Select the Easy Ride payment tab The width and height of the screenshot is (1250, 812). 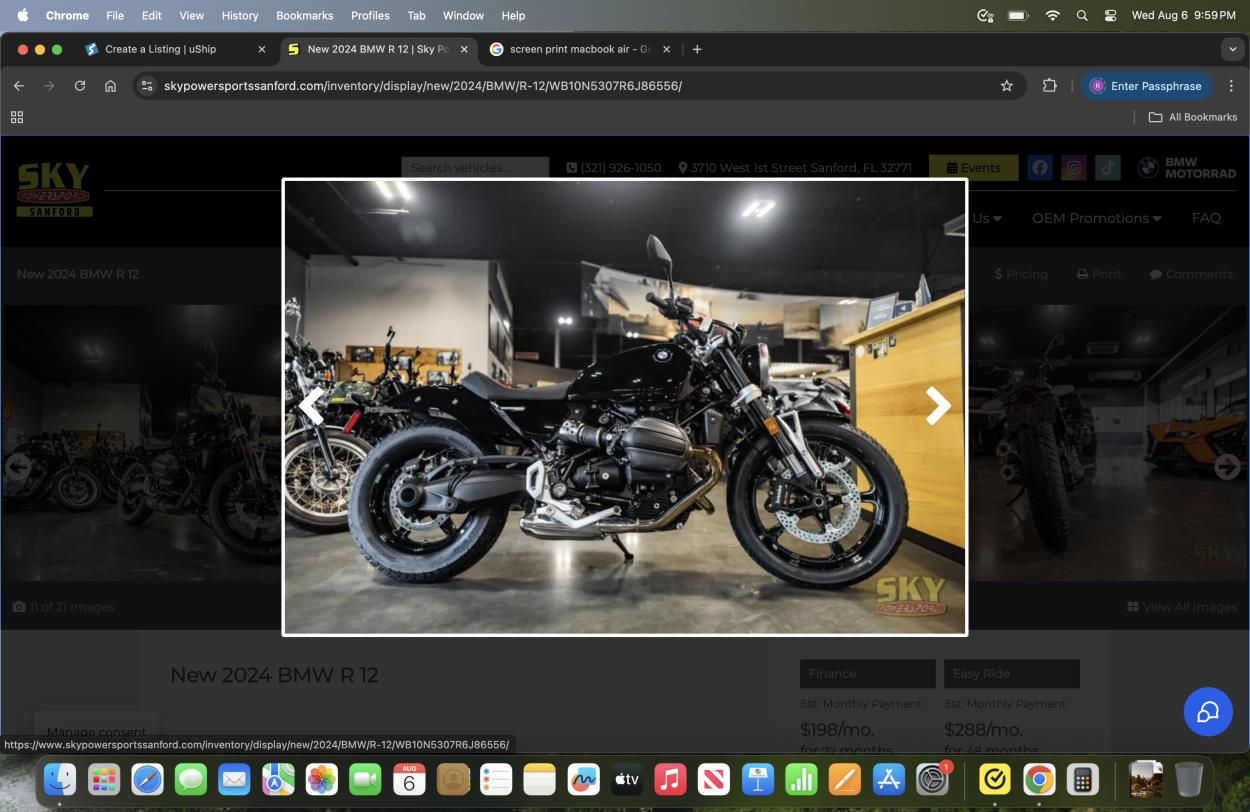1012,674
